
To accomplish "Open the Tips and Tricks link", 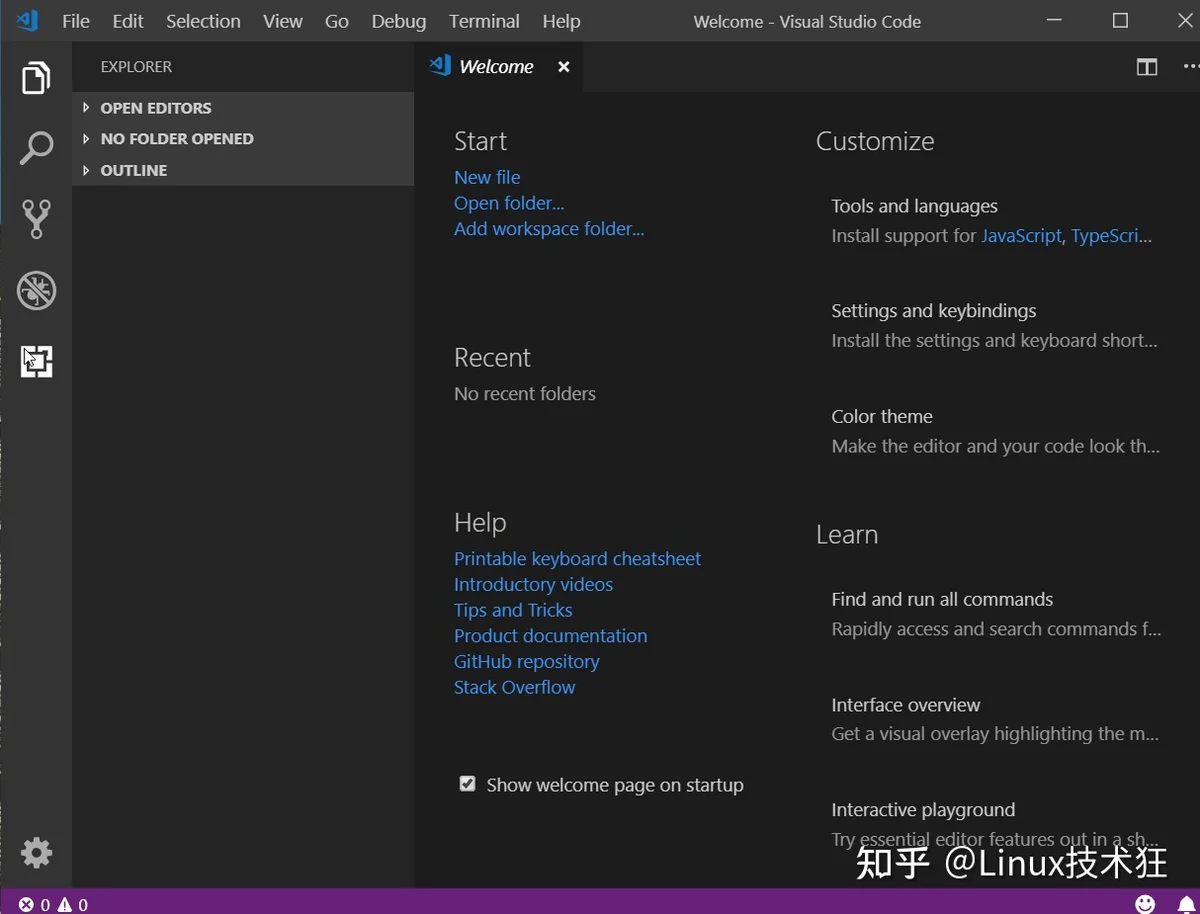I will tap(513, 610).
